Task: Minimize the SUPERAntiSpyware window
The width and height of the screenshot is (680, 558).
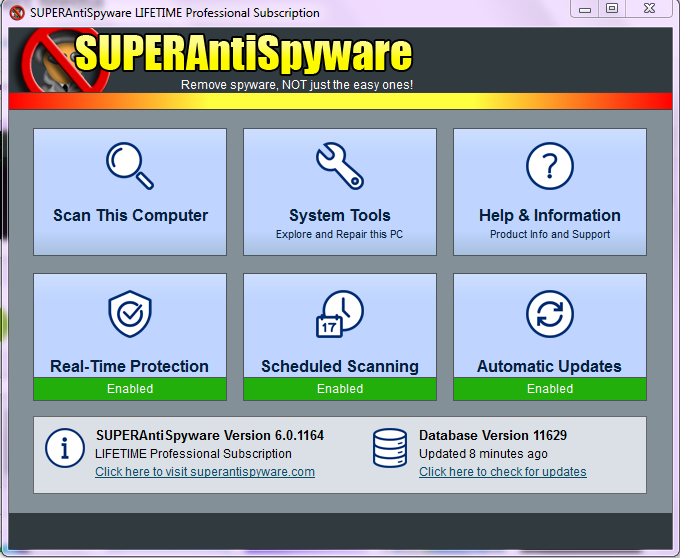Action: (585, 9)
